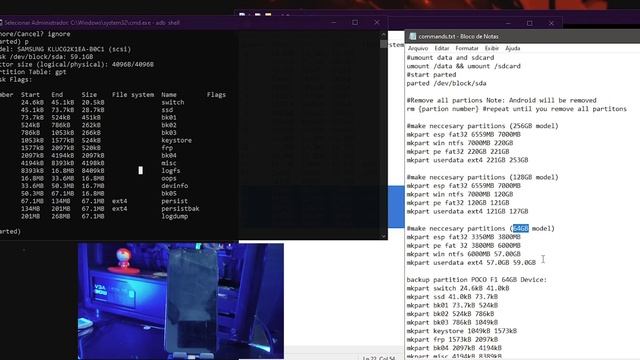Viewport: 640px width, 360px height.
Task: Click 'mkpart pe fat32 120GB 121GB' line
Action: [x=458, y=203]
